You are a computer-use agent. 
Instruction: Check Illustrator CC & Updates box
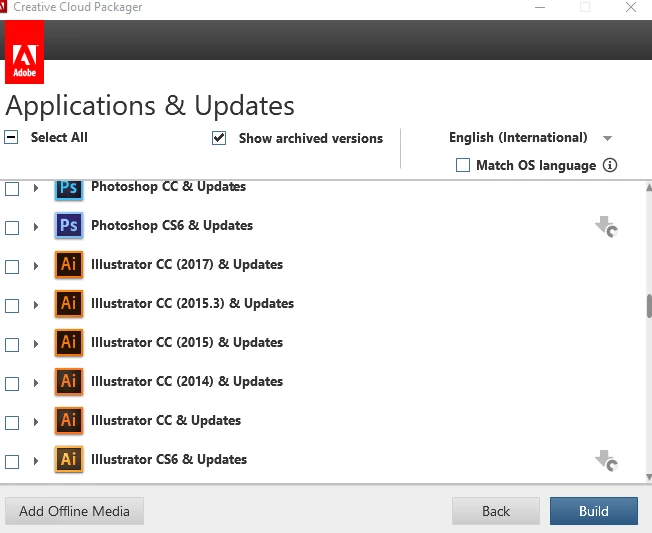click(x=12, y=422)
